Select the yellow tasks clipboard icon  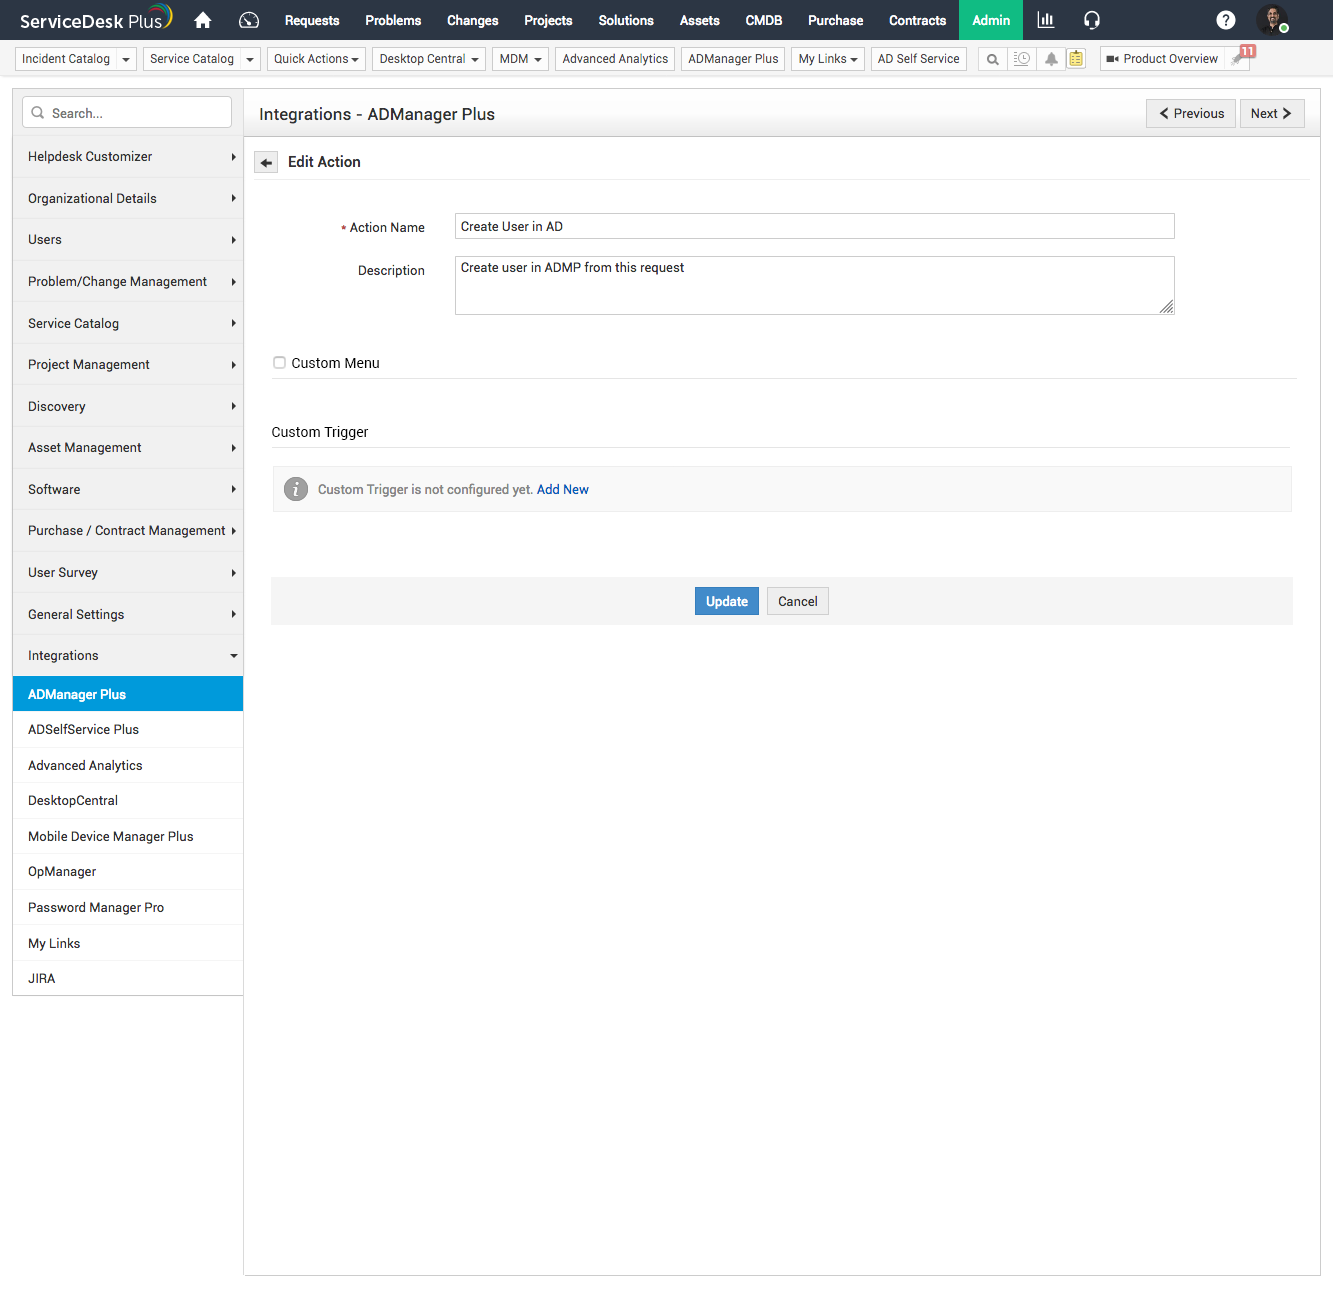coord(1076,58)
